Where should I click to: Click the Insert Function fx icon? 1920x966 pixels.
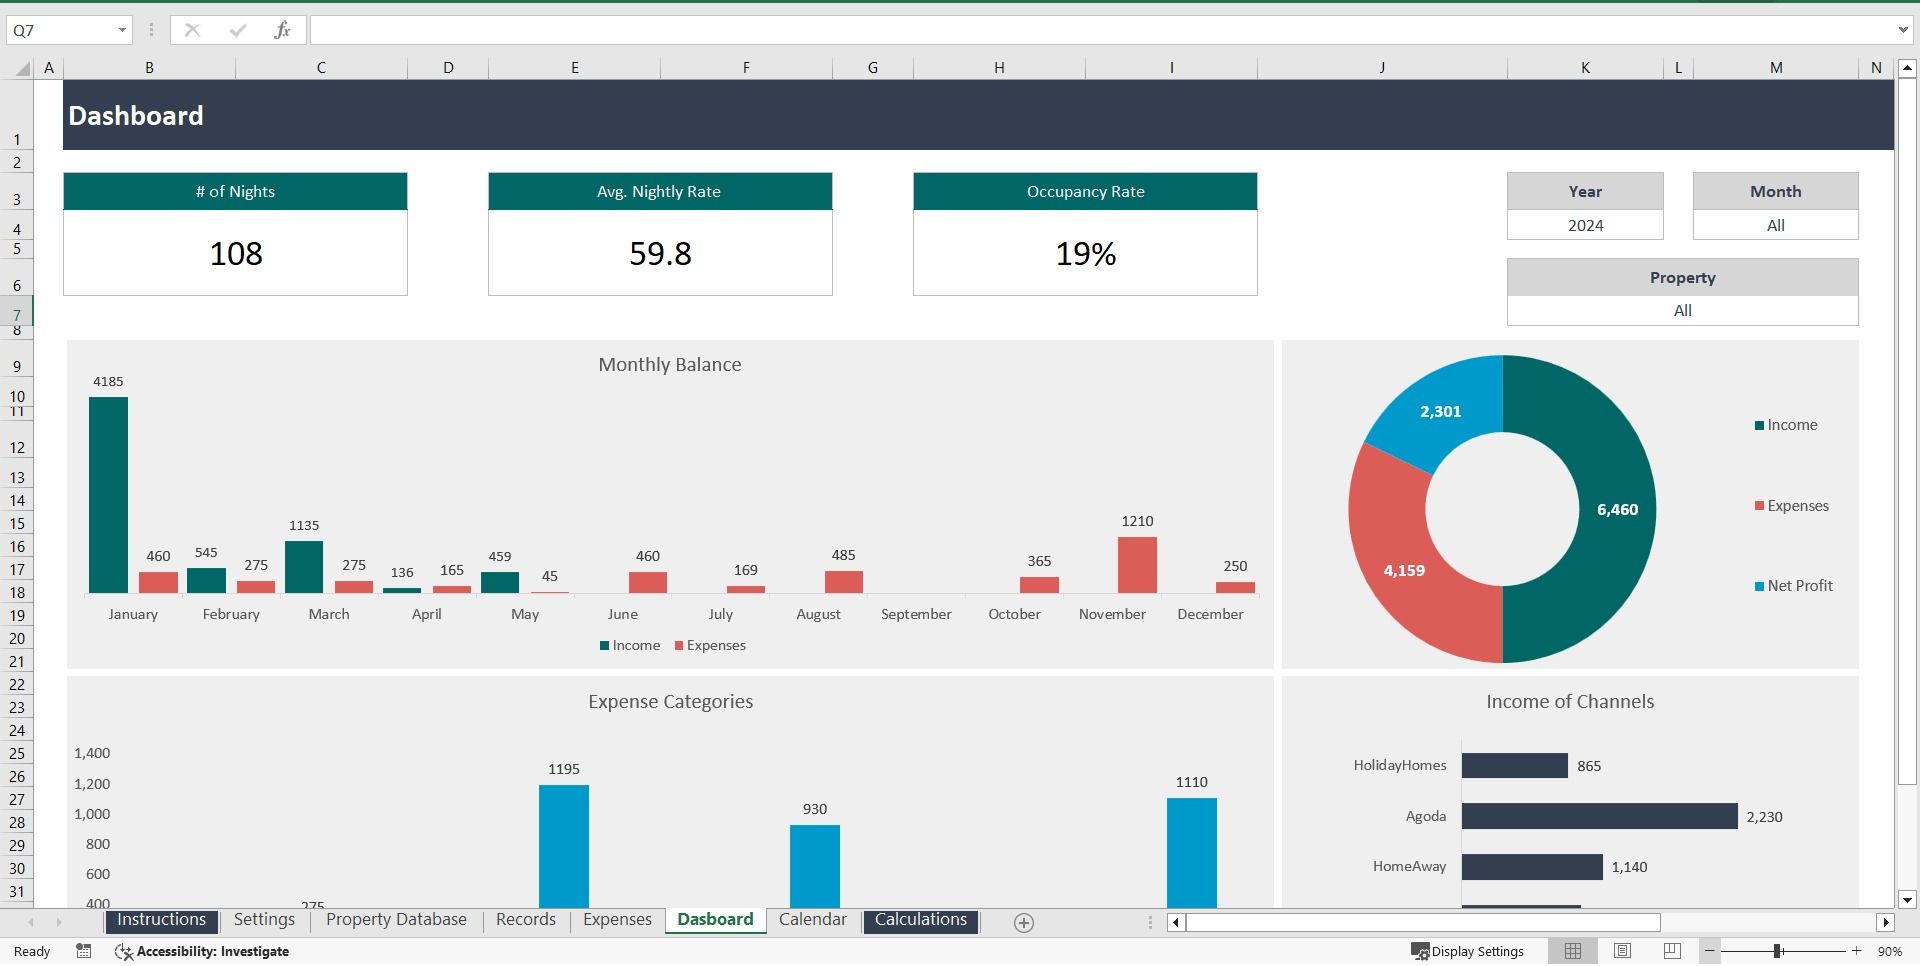pos(282,30)
